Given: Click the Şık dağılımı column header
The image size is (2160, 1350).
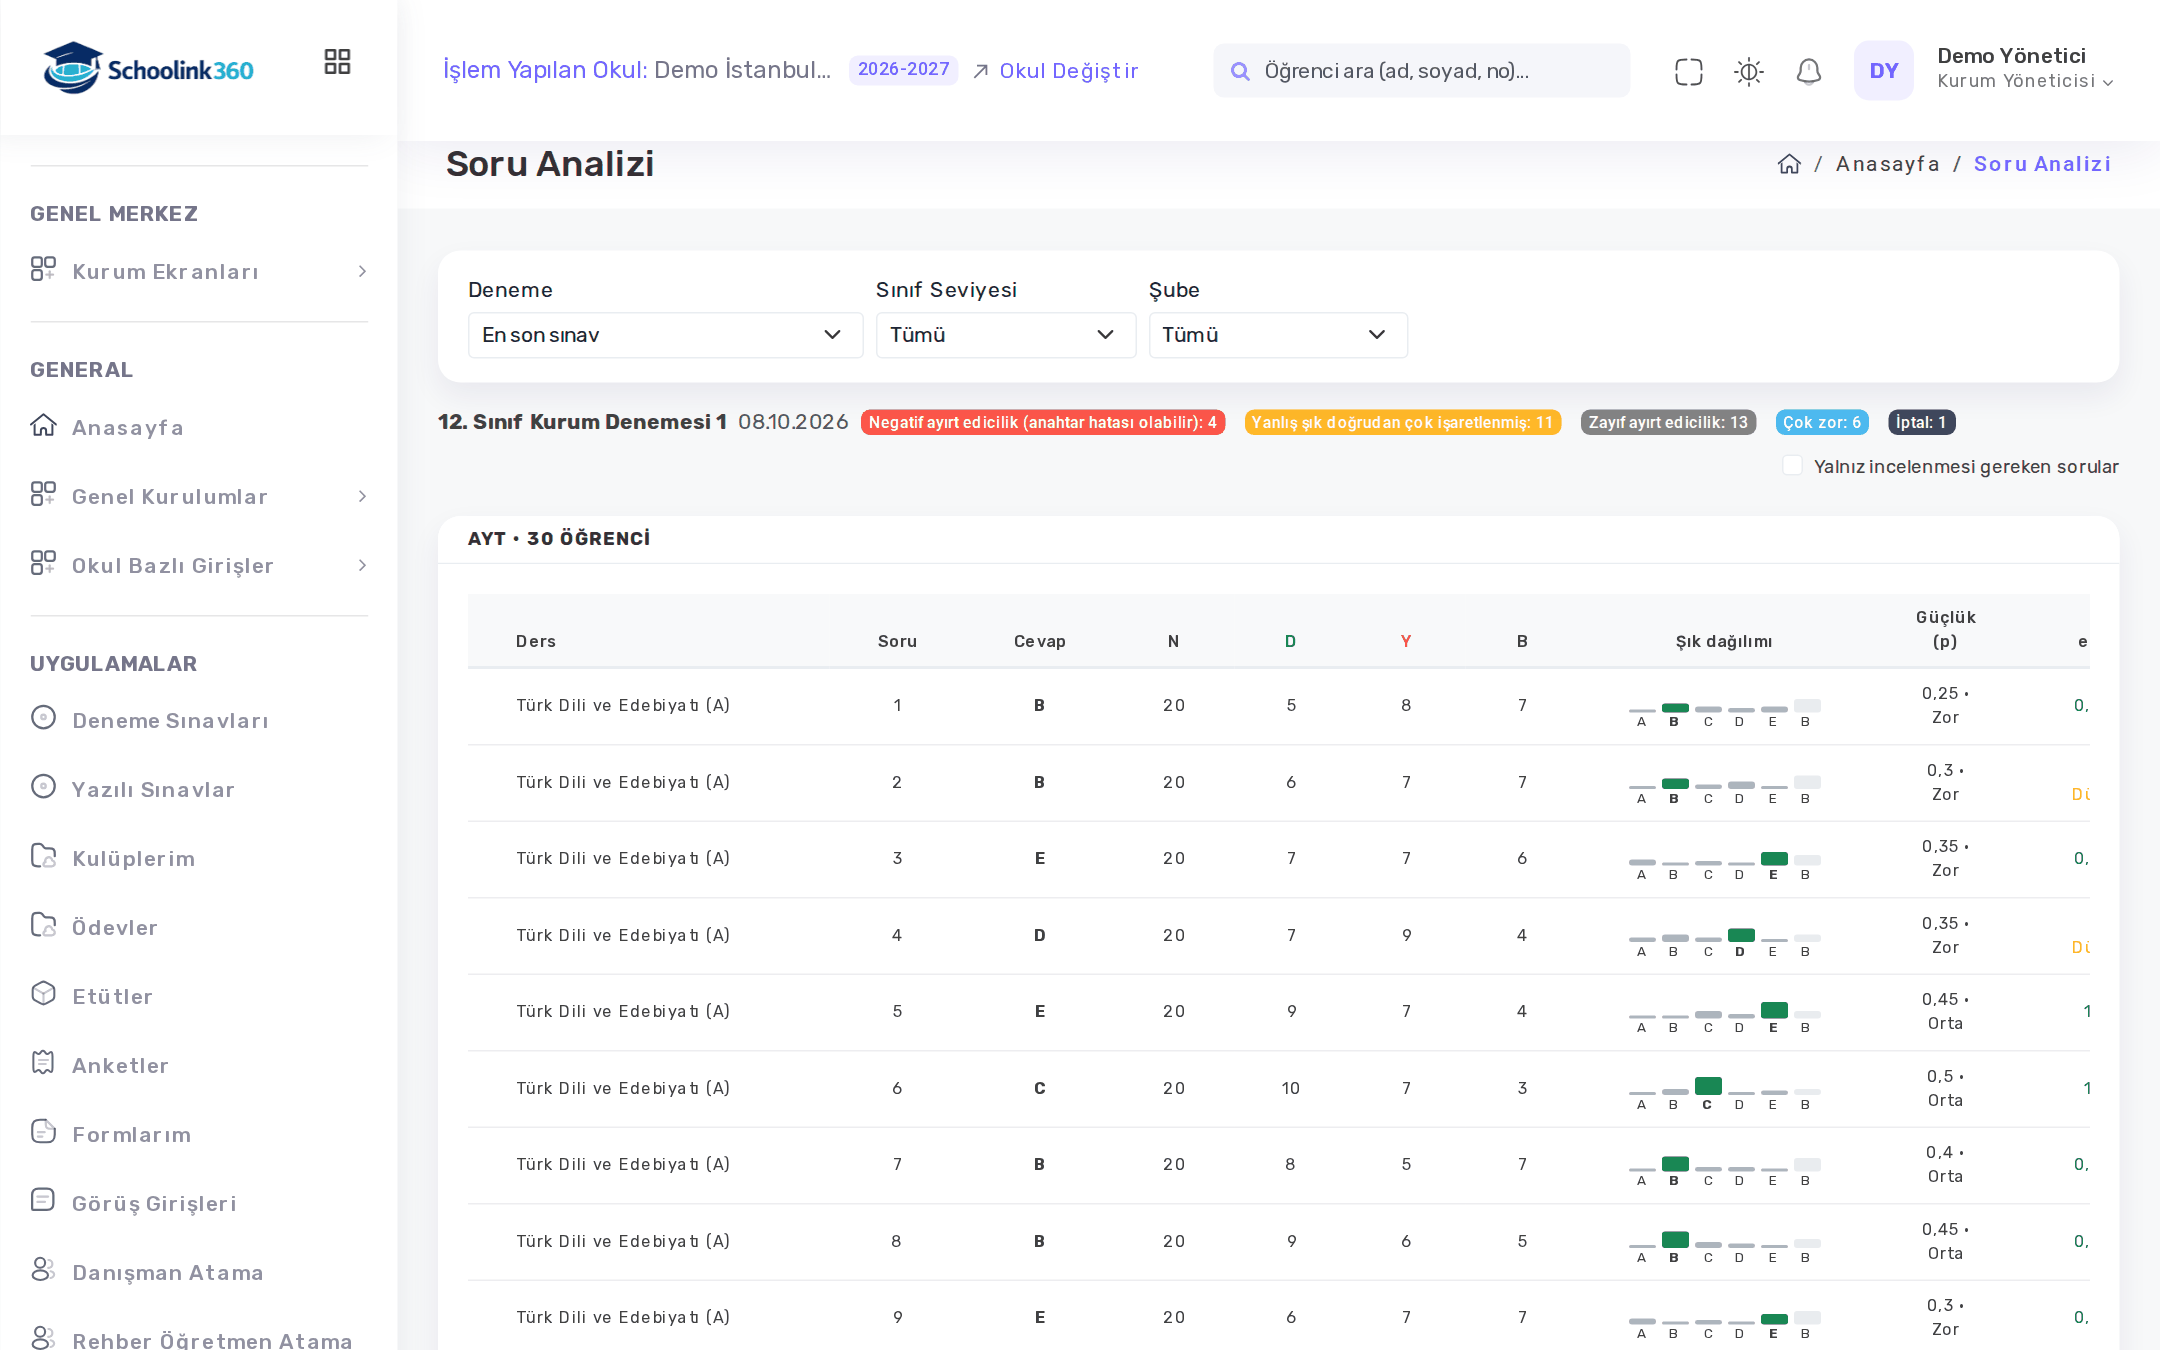Looking at the screenshot, I should point(1724,641).
